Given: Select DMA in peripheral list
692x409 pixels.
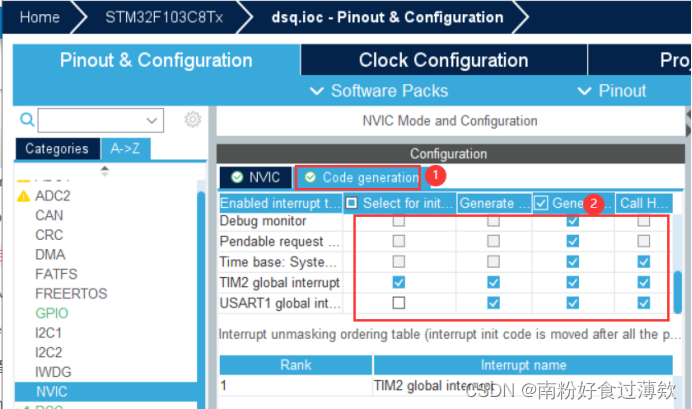Looking at the screenshot, I should click(x=50, y=255).
